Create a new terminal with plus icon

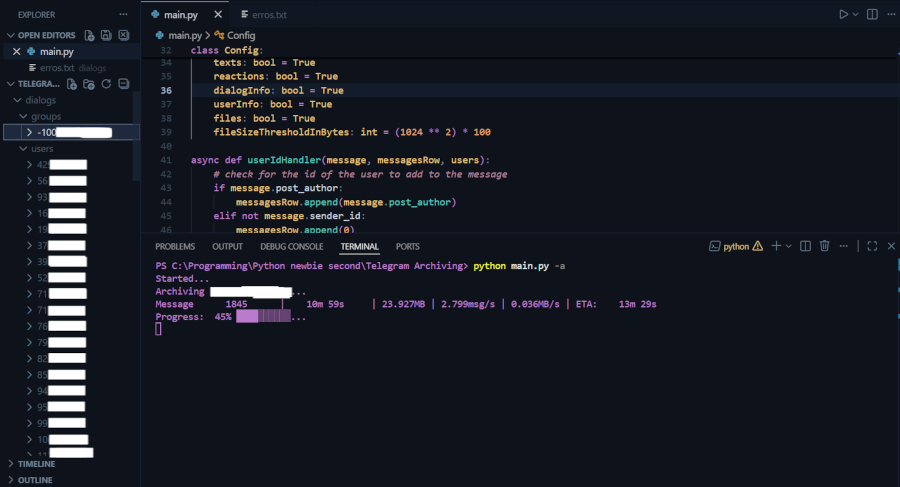tap(776, 246)
